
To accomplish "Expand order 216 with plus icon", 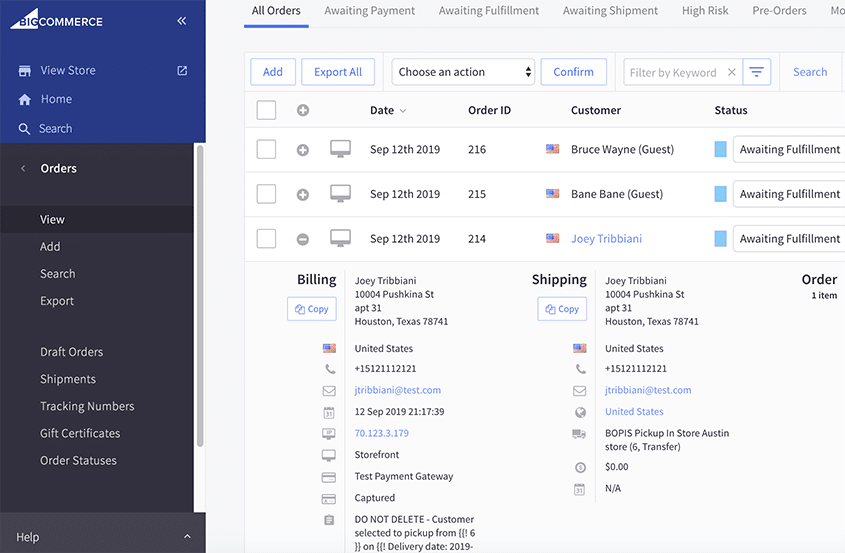I will click(x=303, y=150).
